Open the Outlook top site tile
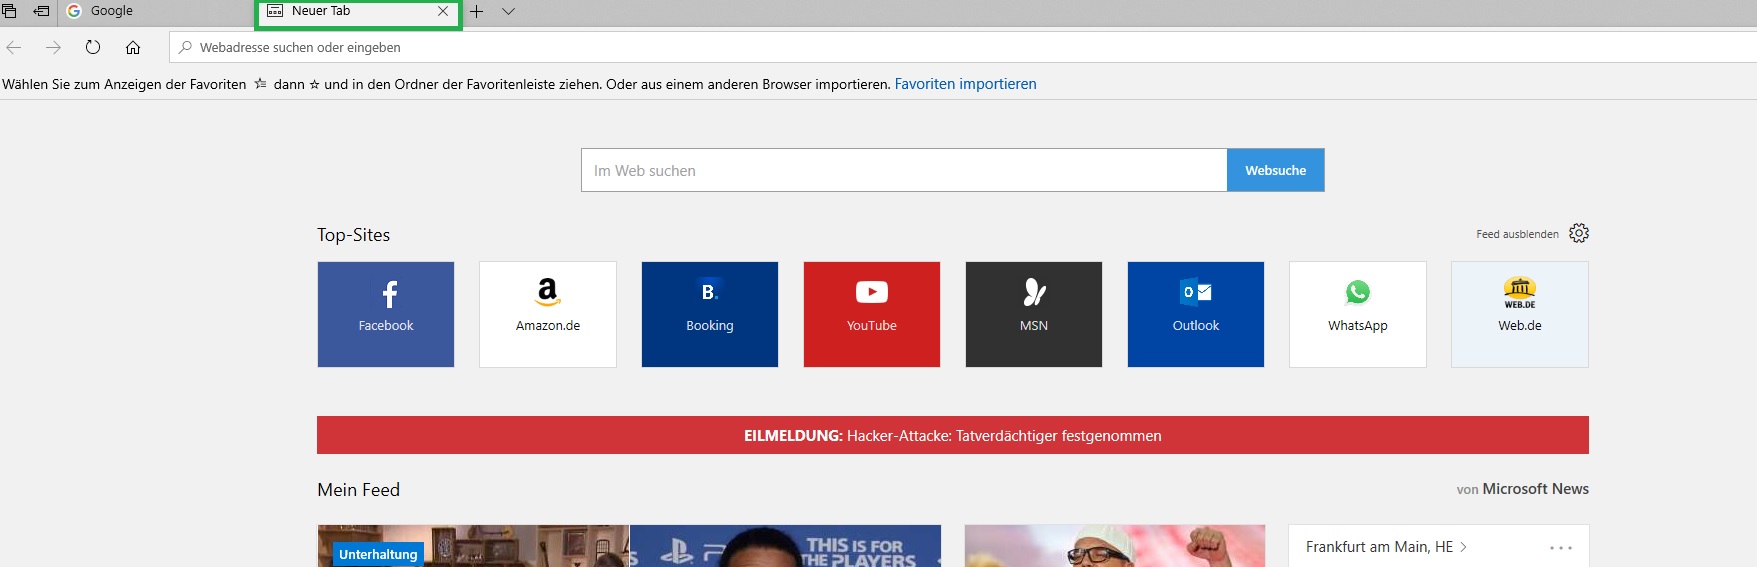The image size is (1757, 567). [1196, 314]
